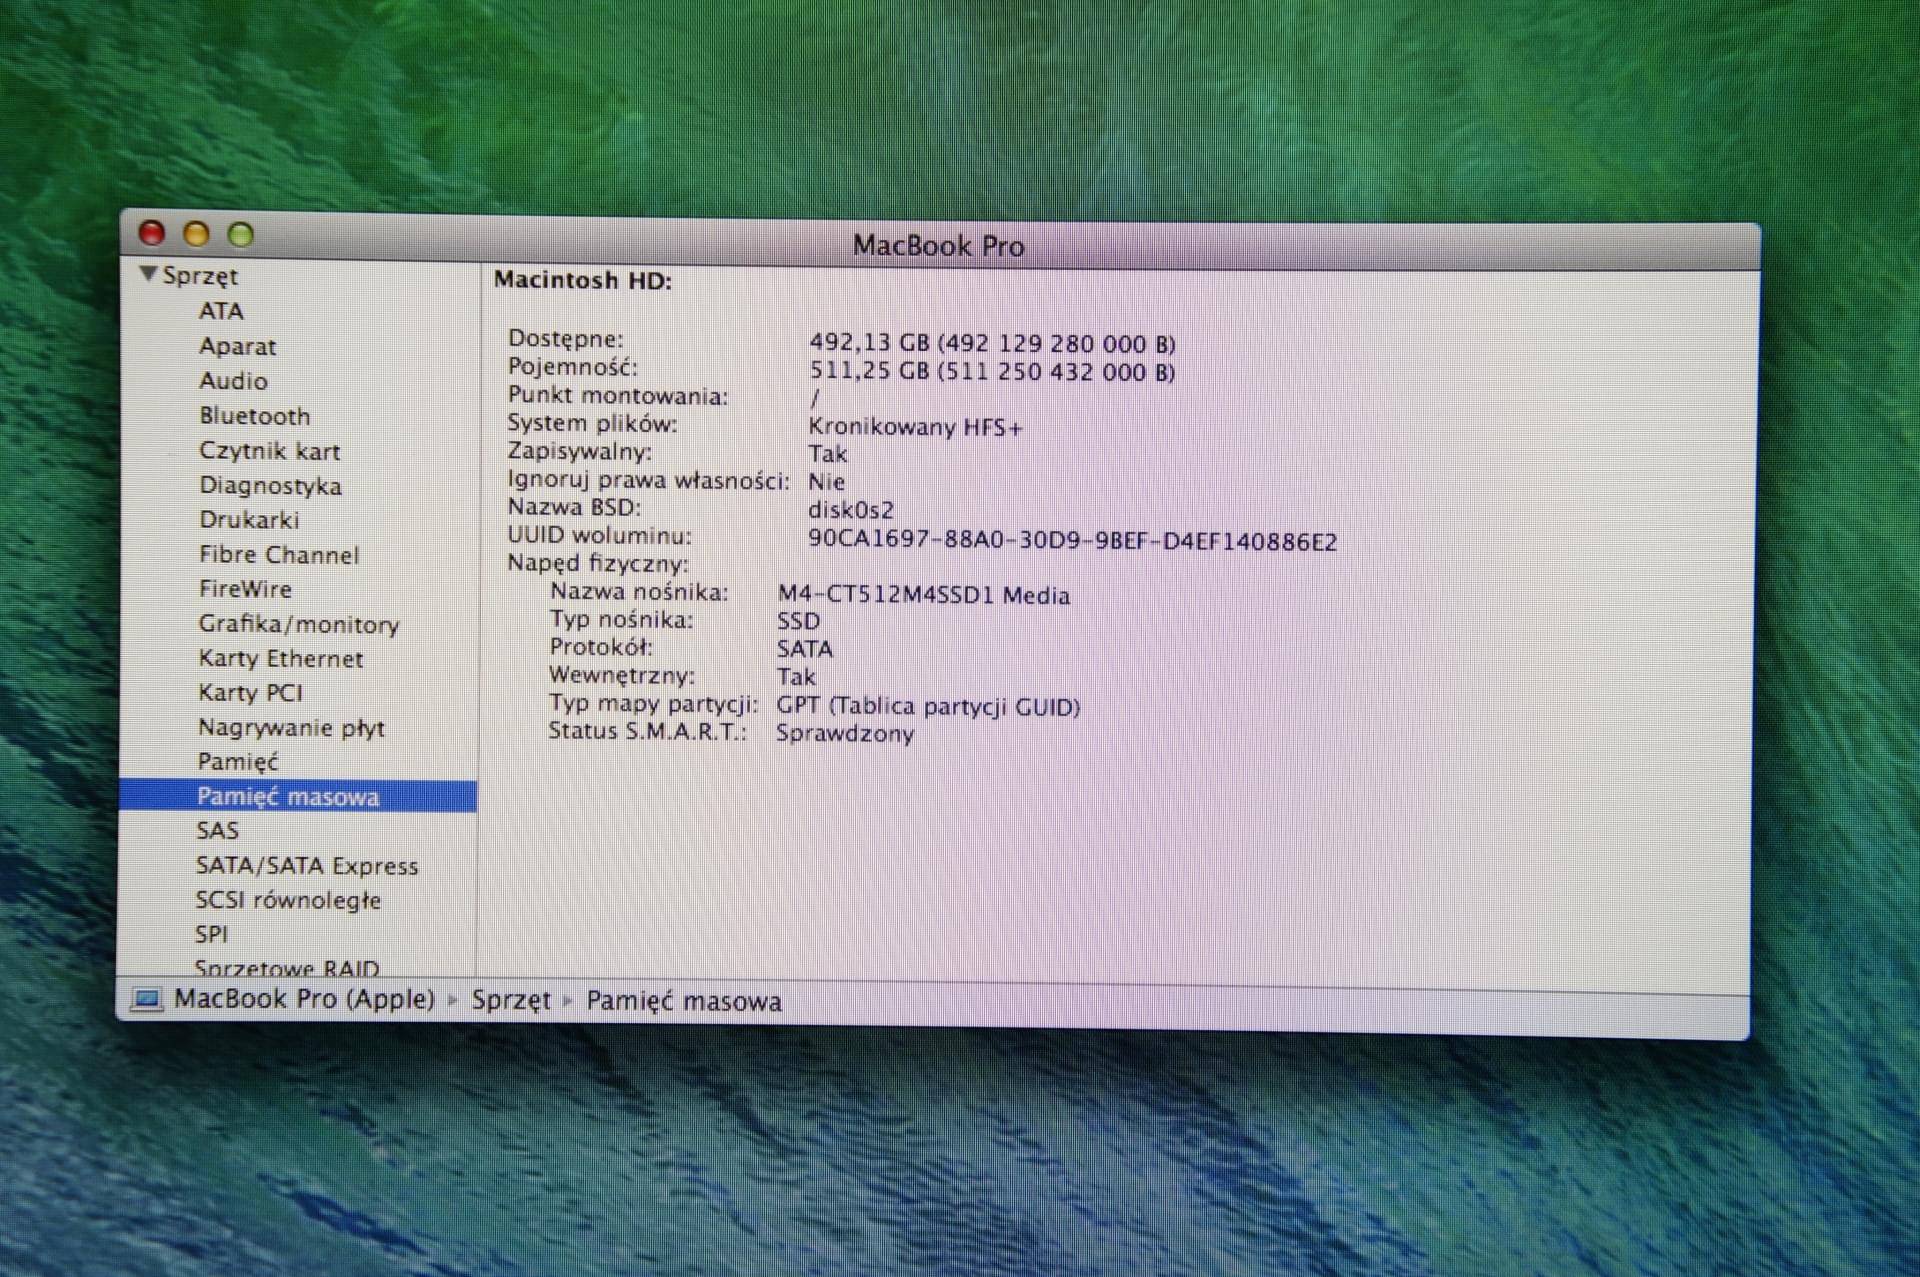Click the MacBook Pro window title
Screen dimensions: 1920x1277
pos(938,246)
